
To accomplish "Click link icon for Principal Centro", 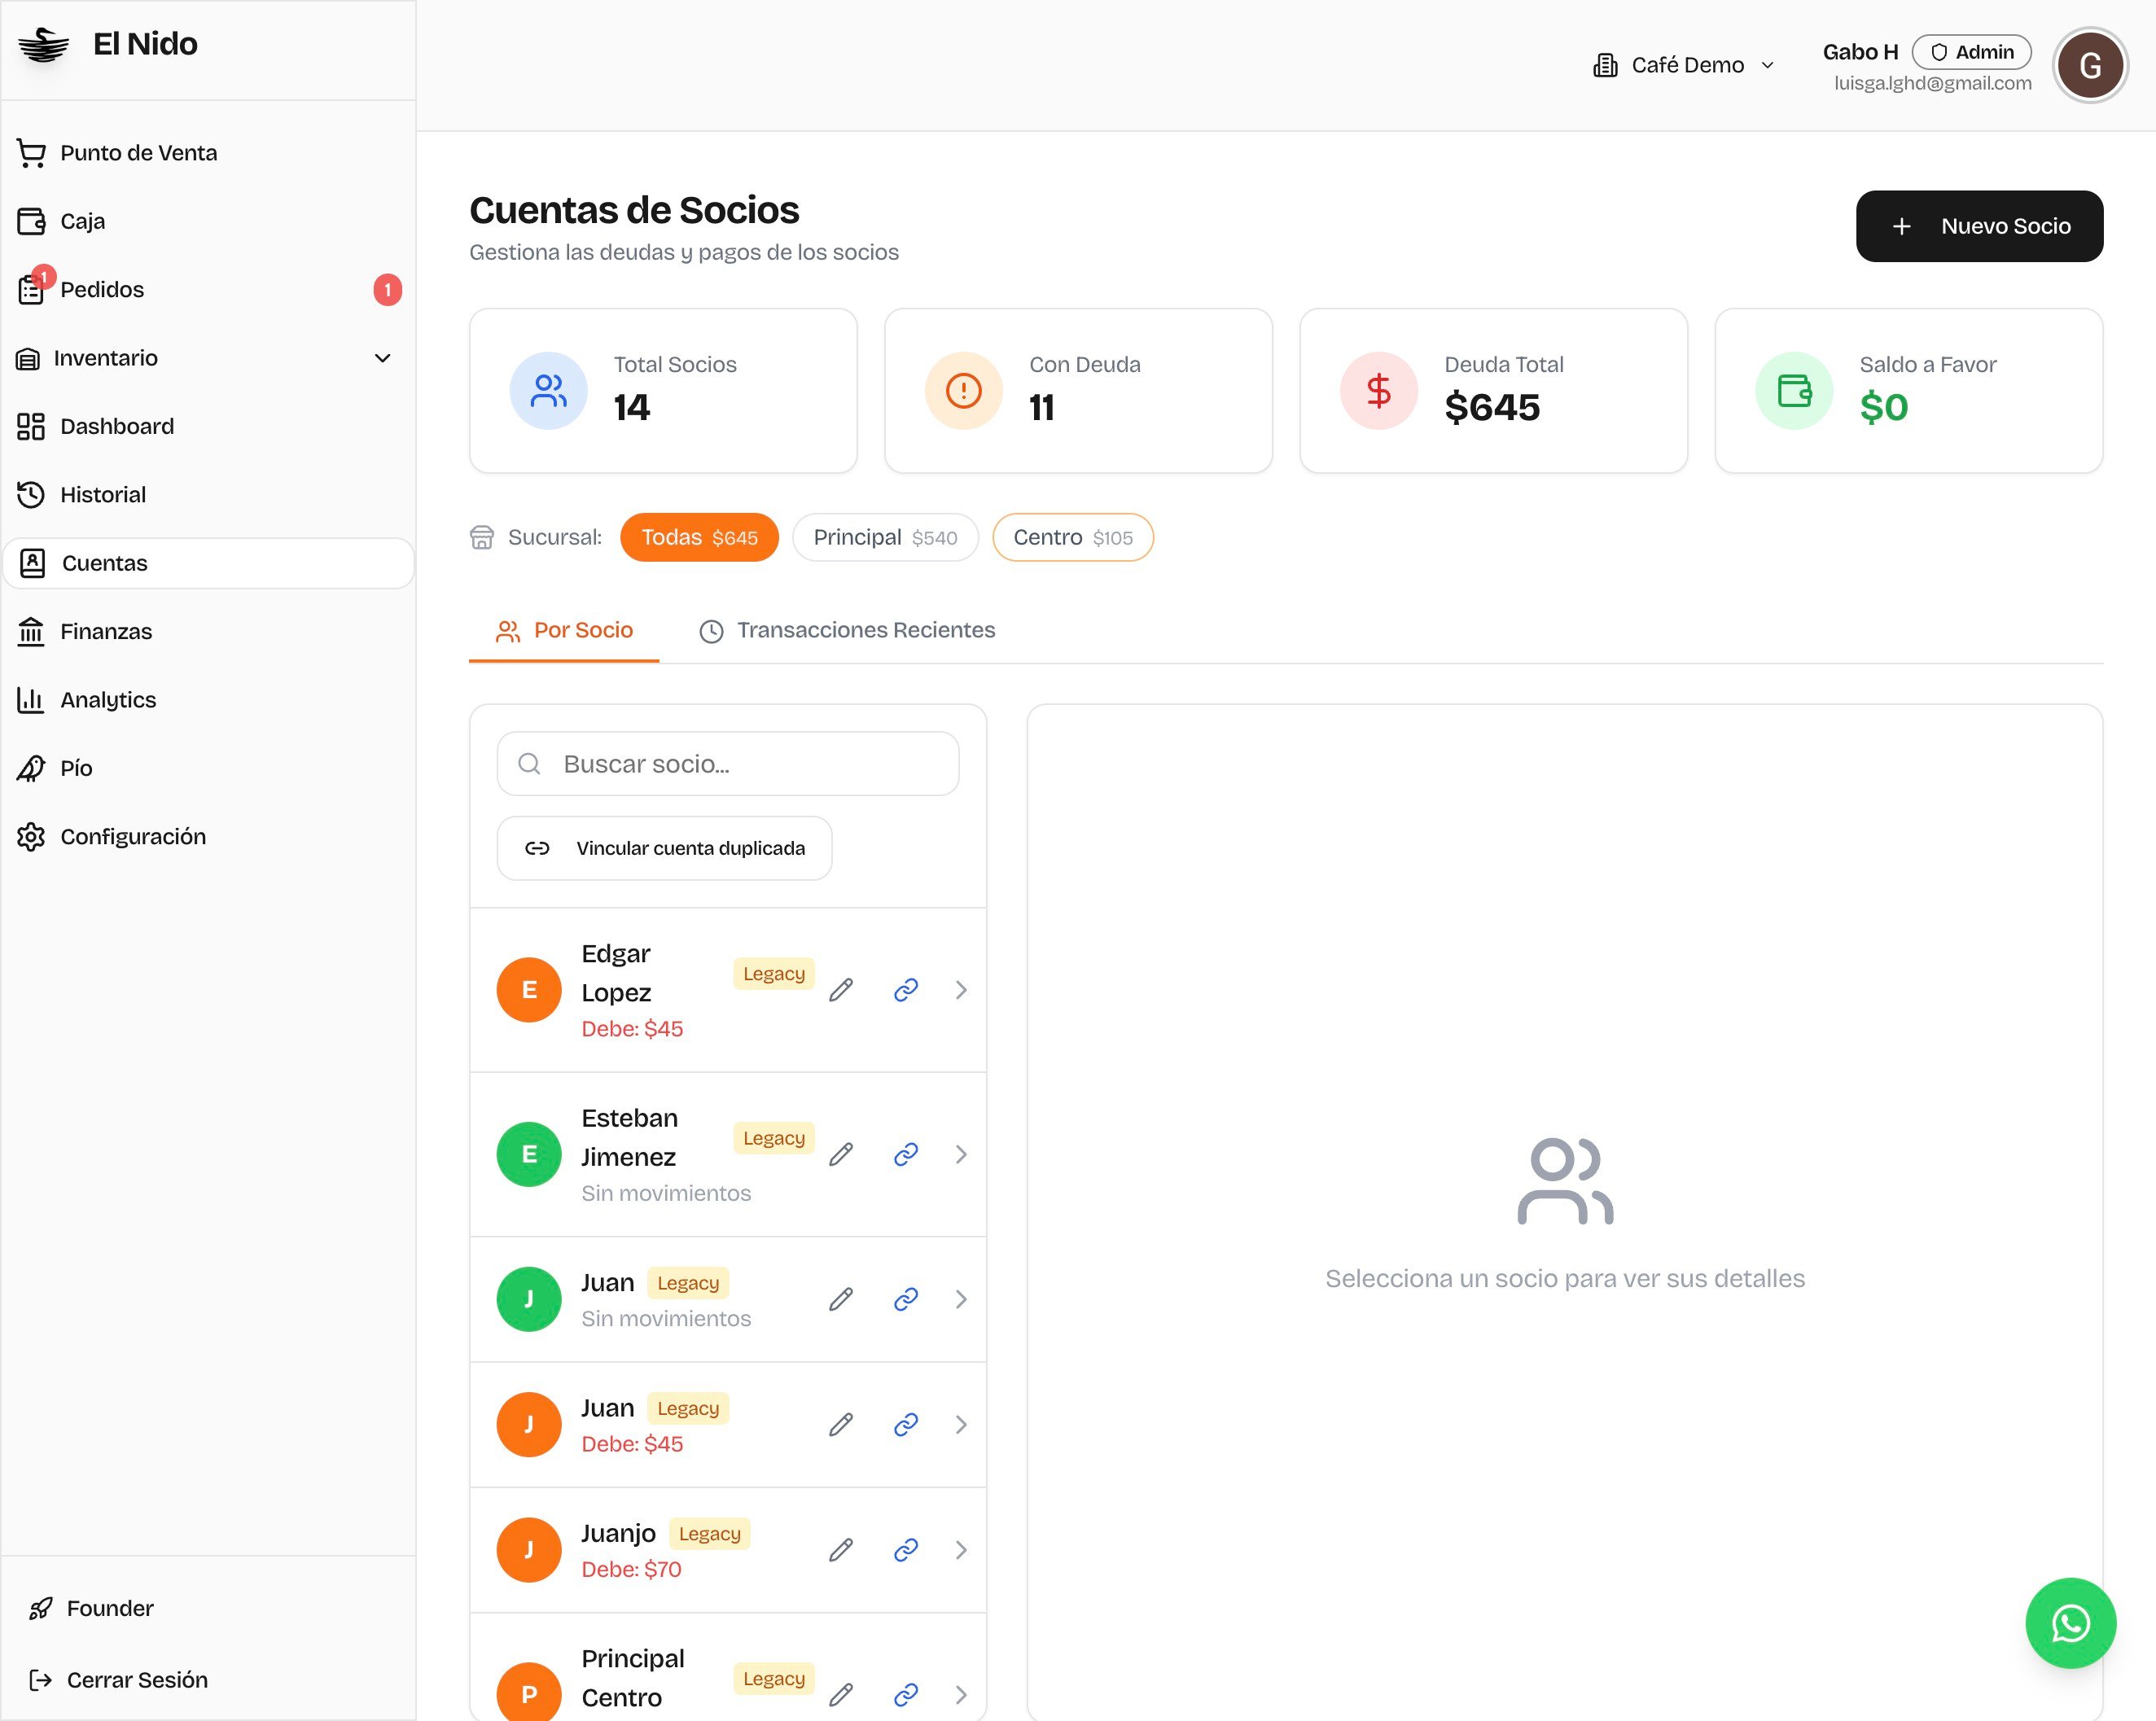I will pos(906,1694).
